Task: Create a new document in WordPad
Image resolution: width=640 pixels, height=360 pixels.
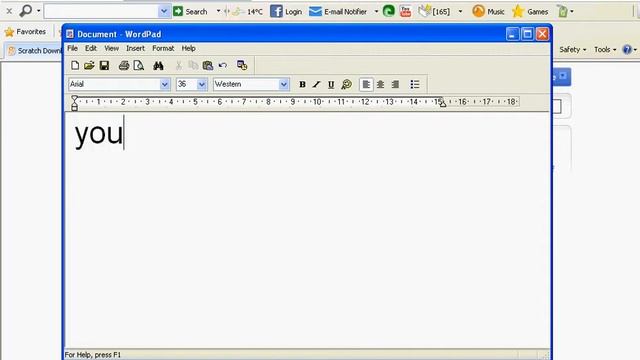Action: pos(75,65)
